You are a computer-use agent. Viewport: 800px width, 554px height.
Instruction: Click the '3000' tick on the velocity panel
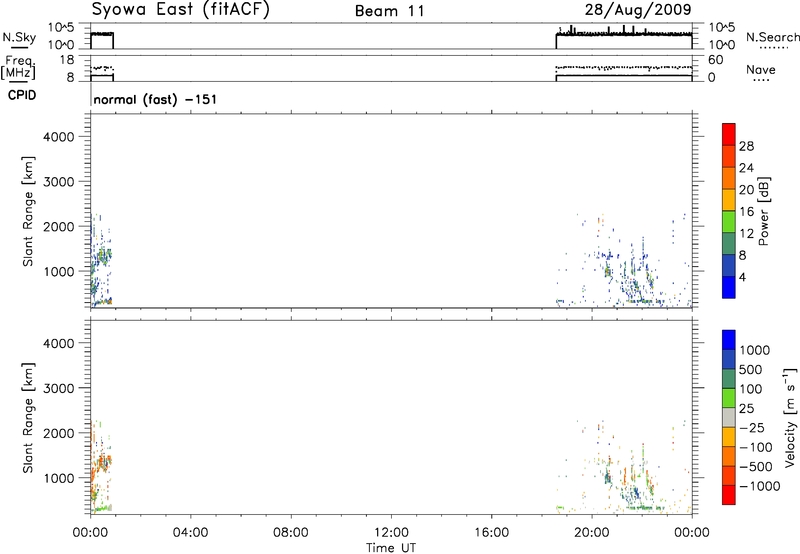[x=58, y=388]
